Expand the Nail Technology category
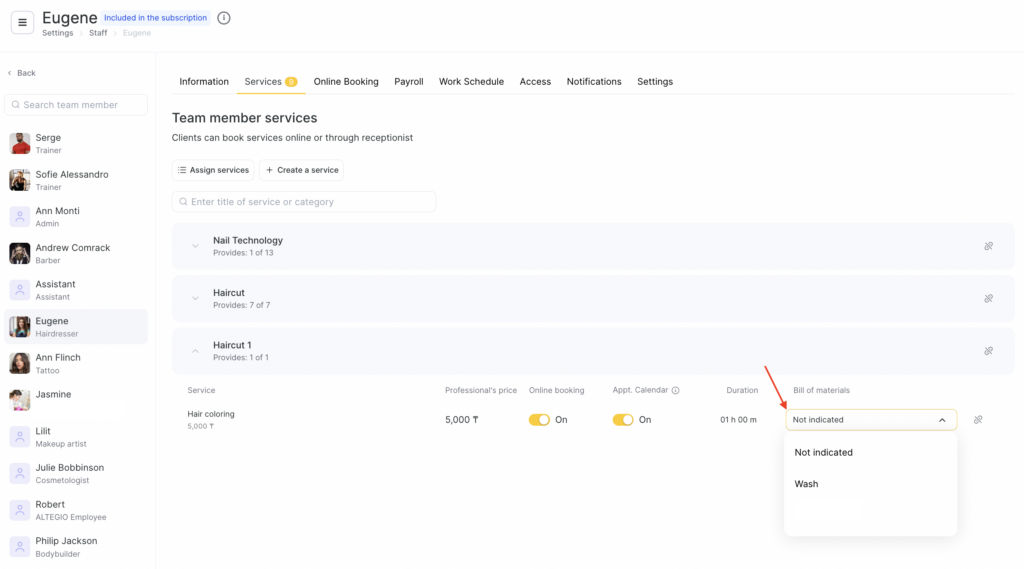 point(195,246)
